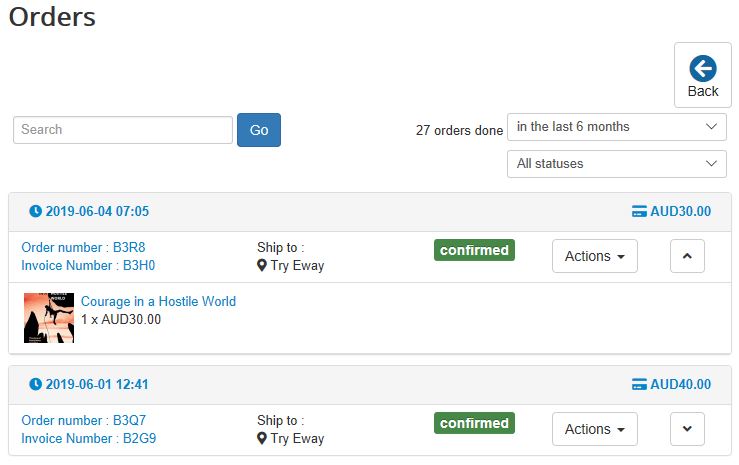Click the map pin icon in order B3Q7
The height and width of the screenshot is (465, 739).
point(262,439)
